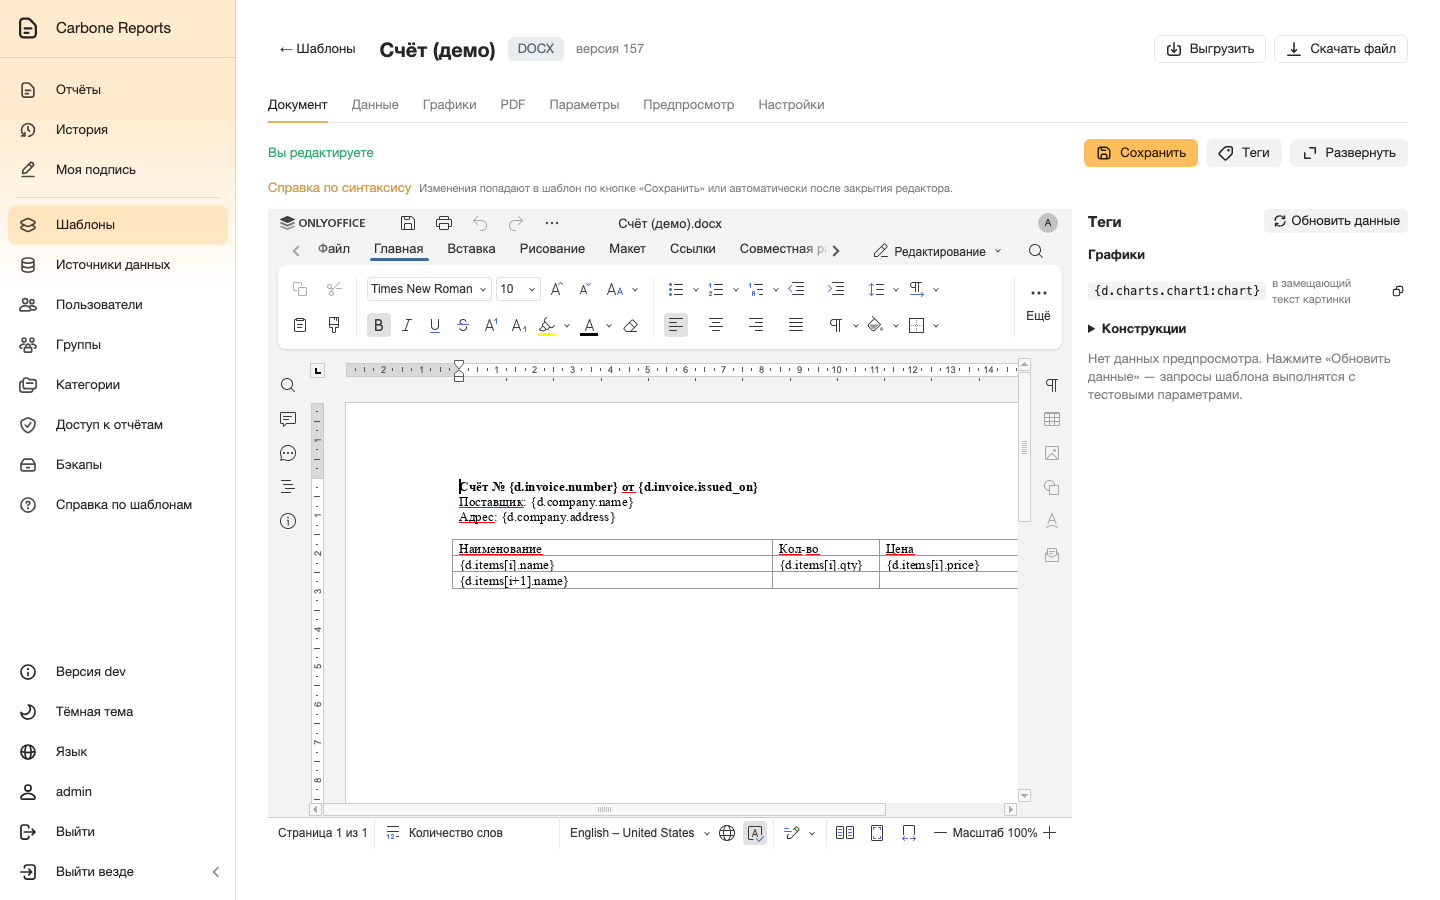This screenshot has width=1440, height=900.
Task: Open the font color swatch
Action: tap(589, 325)
